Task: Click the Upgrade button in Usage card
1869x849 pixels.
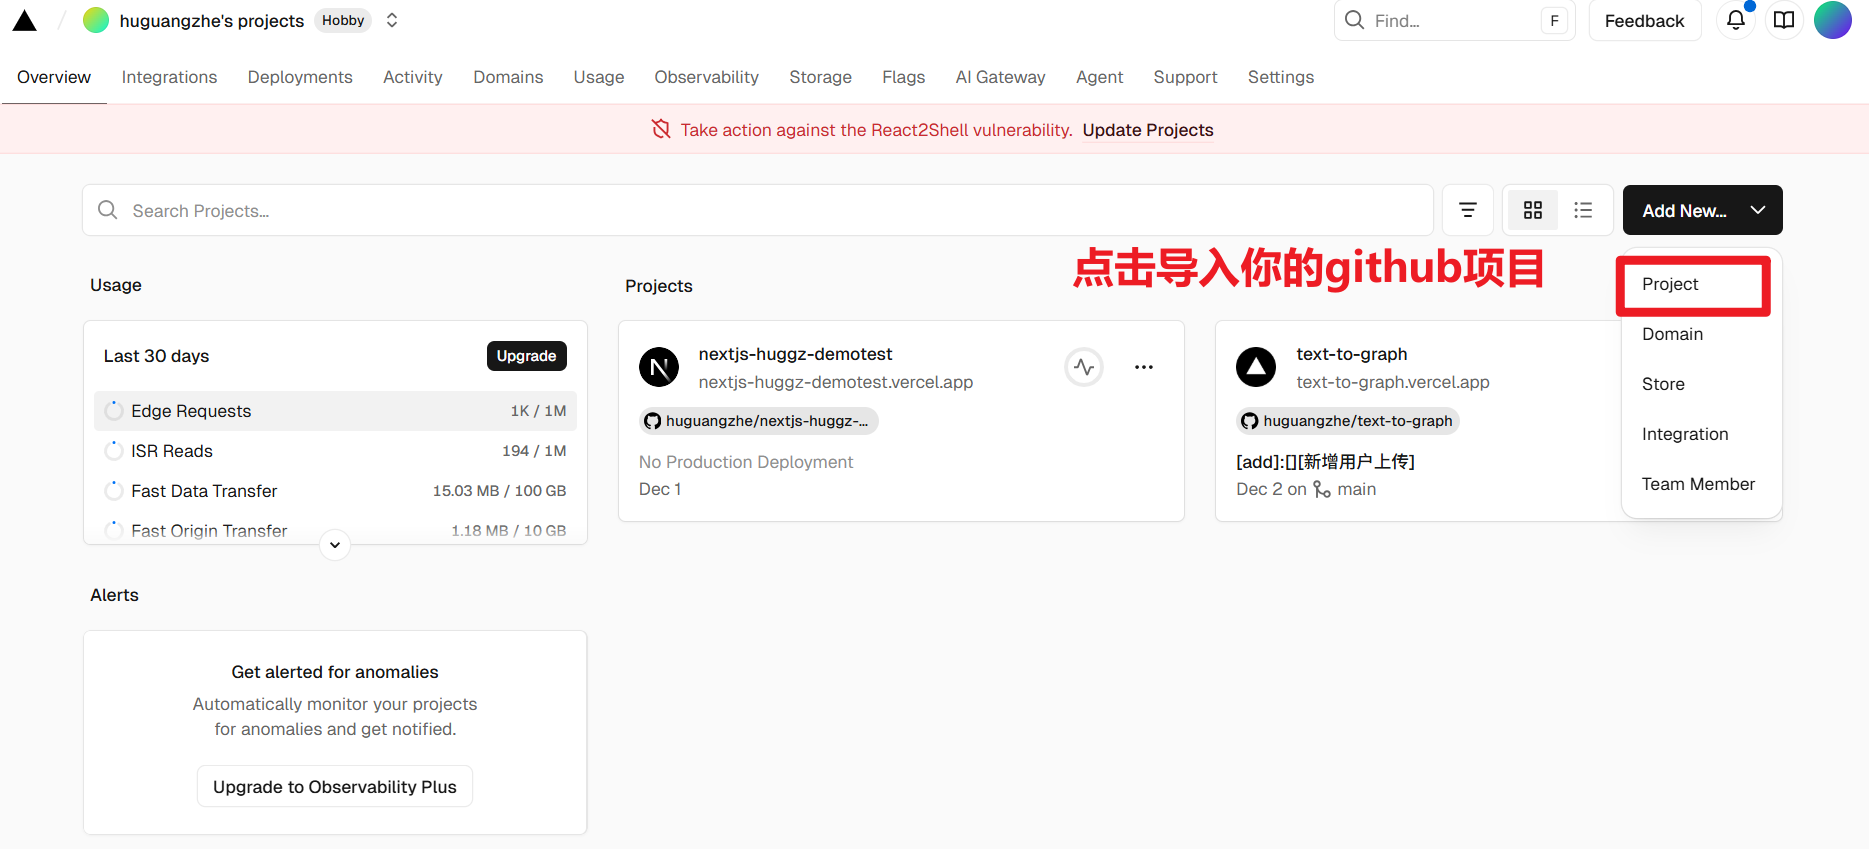Action: click(527, 356)
